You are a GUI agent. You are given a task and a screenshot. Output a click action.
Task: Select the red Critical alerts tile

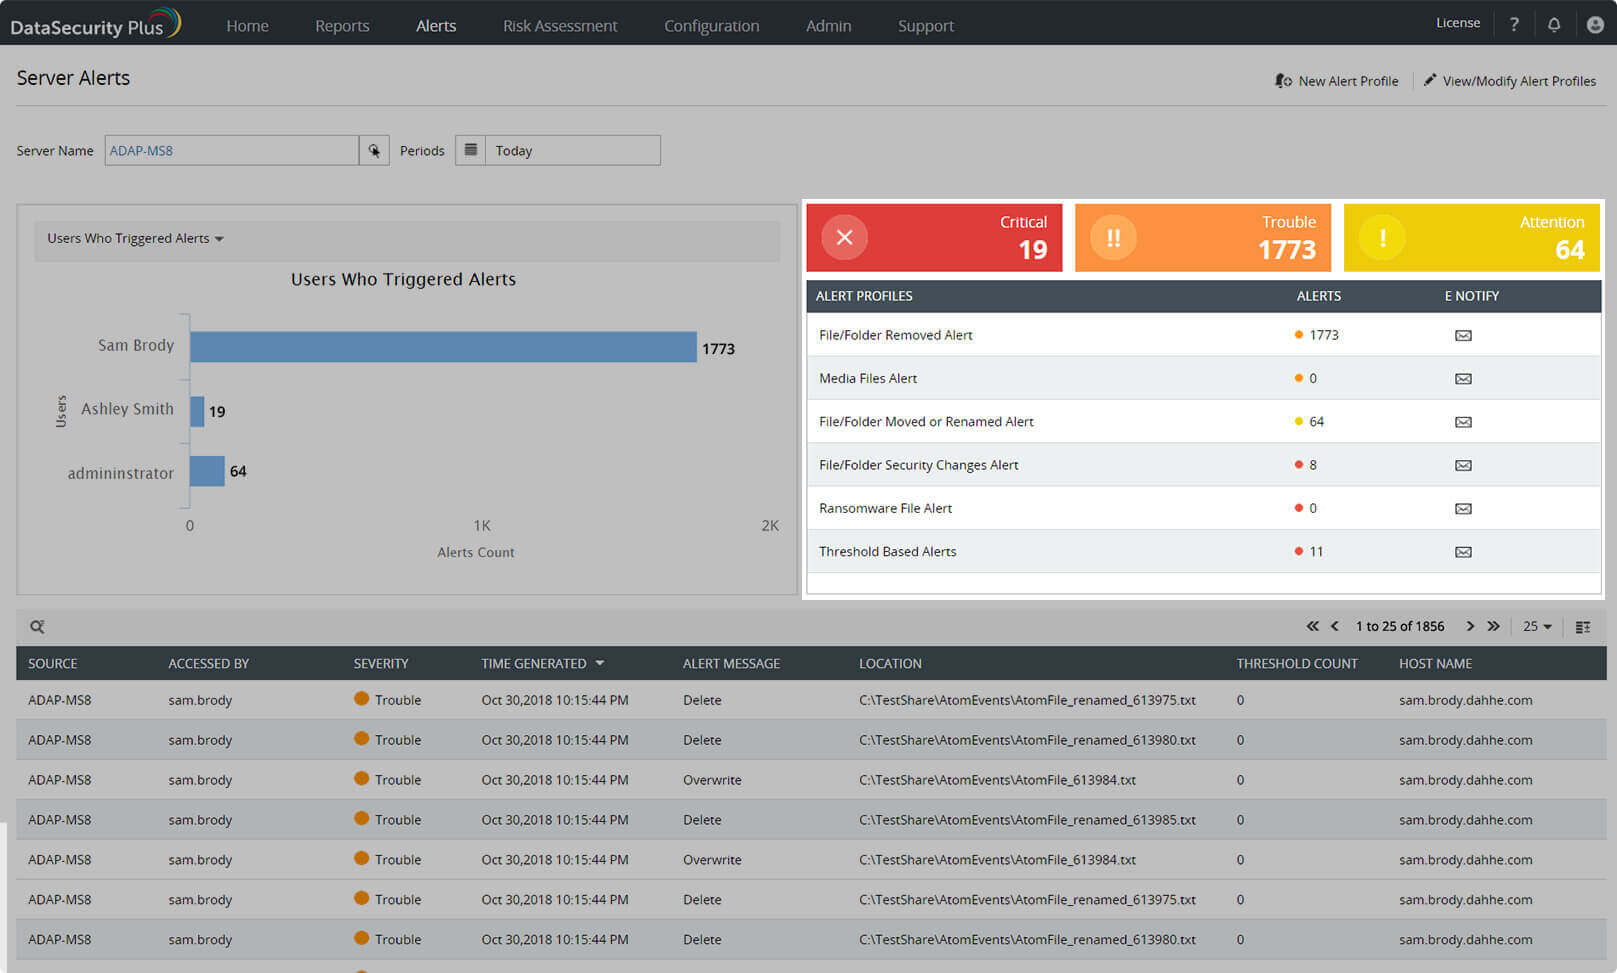point(934,238)
